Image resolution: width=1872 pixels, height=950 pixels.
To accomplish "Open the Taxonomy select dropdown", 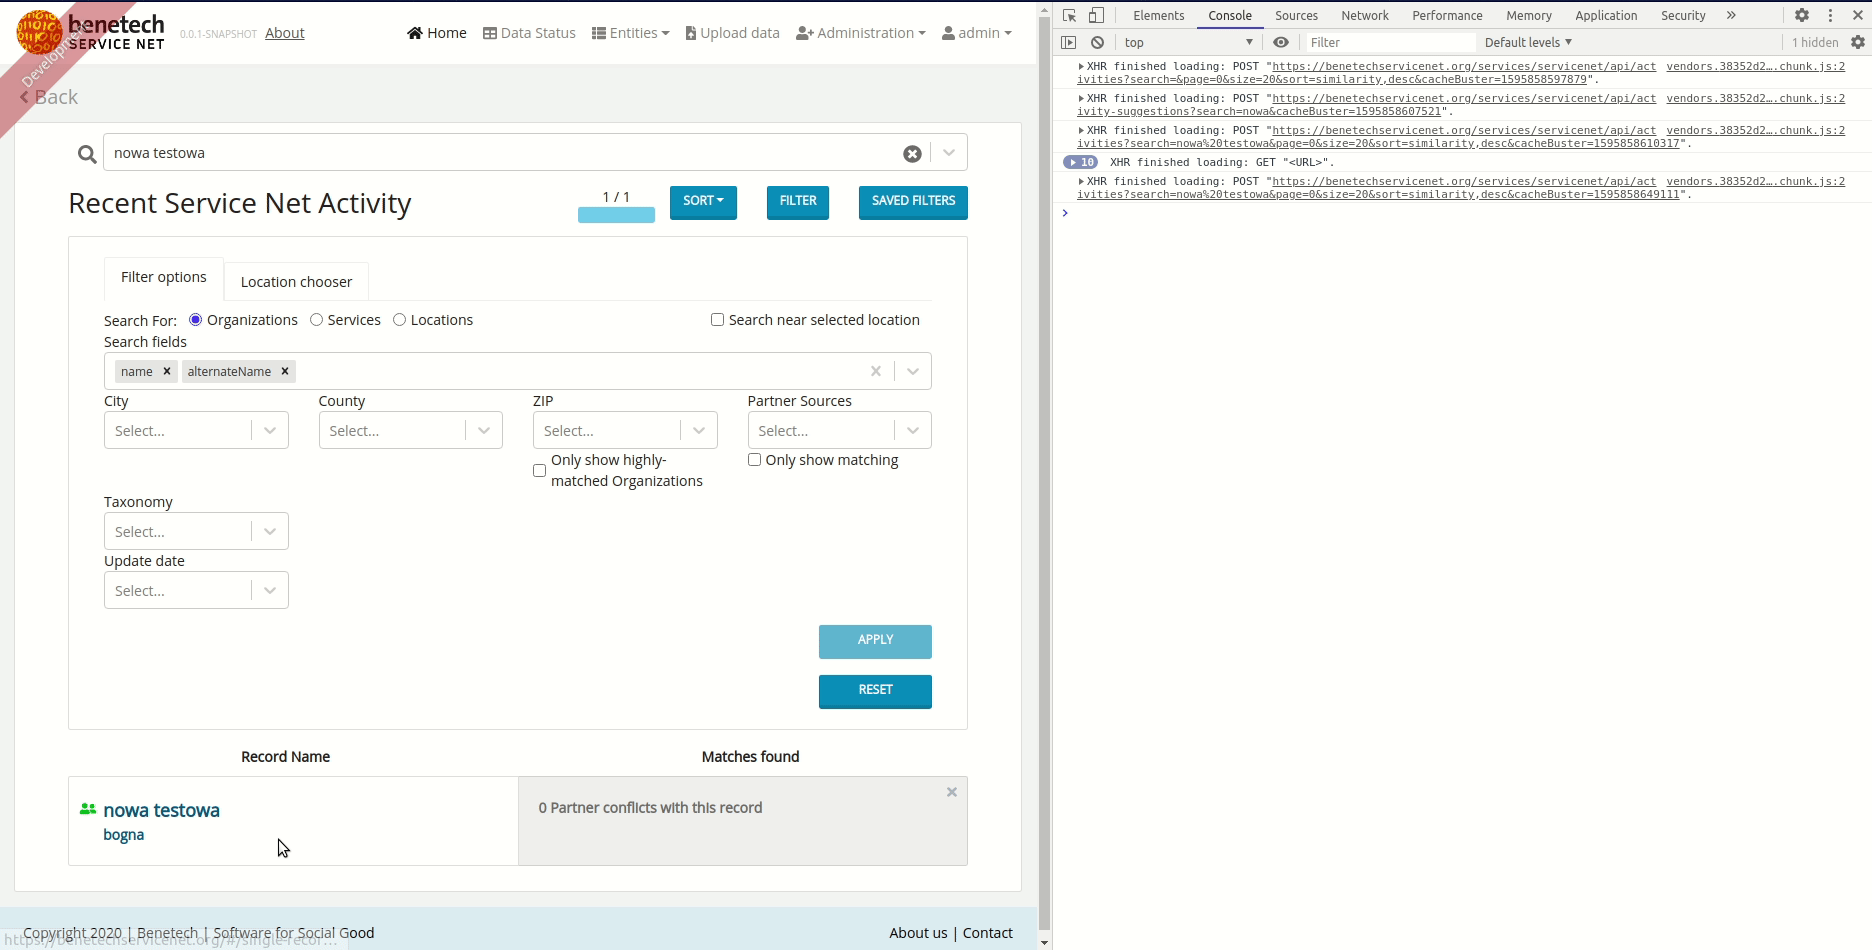I will (x=196, y=532).
